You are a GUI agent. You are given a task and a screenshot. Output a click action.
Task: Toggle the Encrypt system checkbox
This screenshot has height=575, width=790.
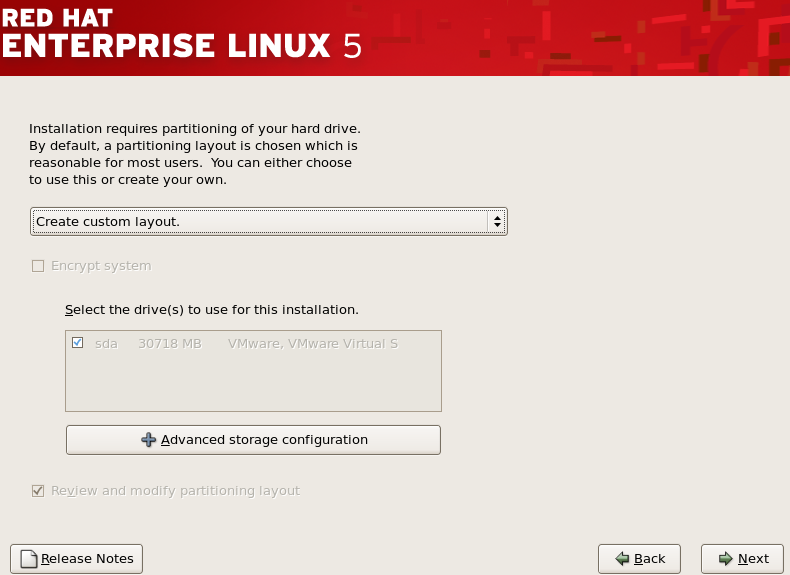(x=38, y=266)
